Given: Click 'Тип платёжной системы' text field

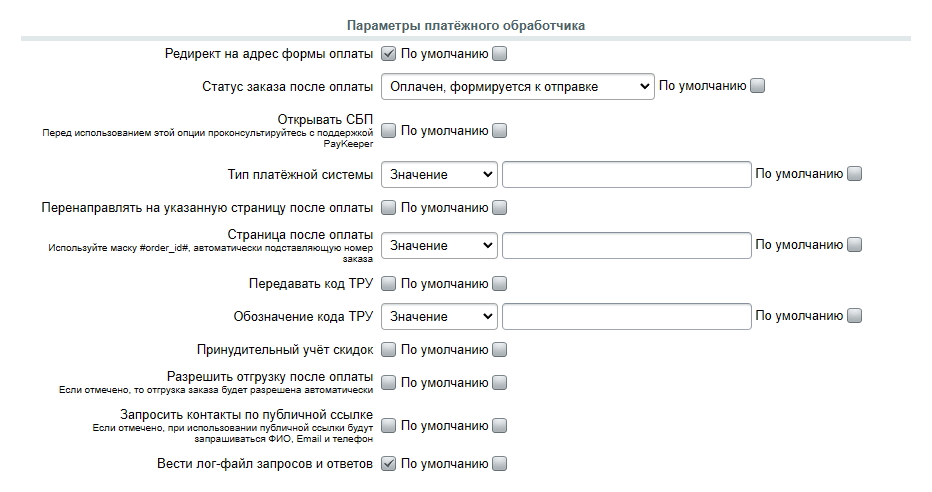Looking at the screenshot, I should point(626,175).
